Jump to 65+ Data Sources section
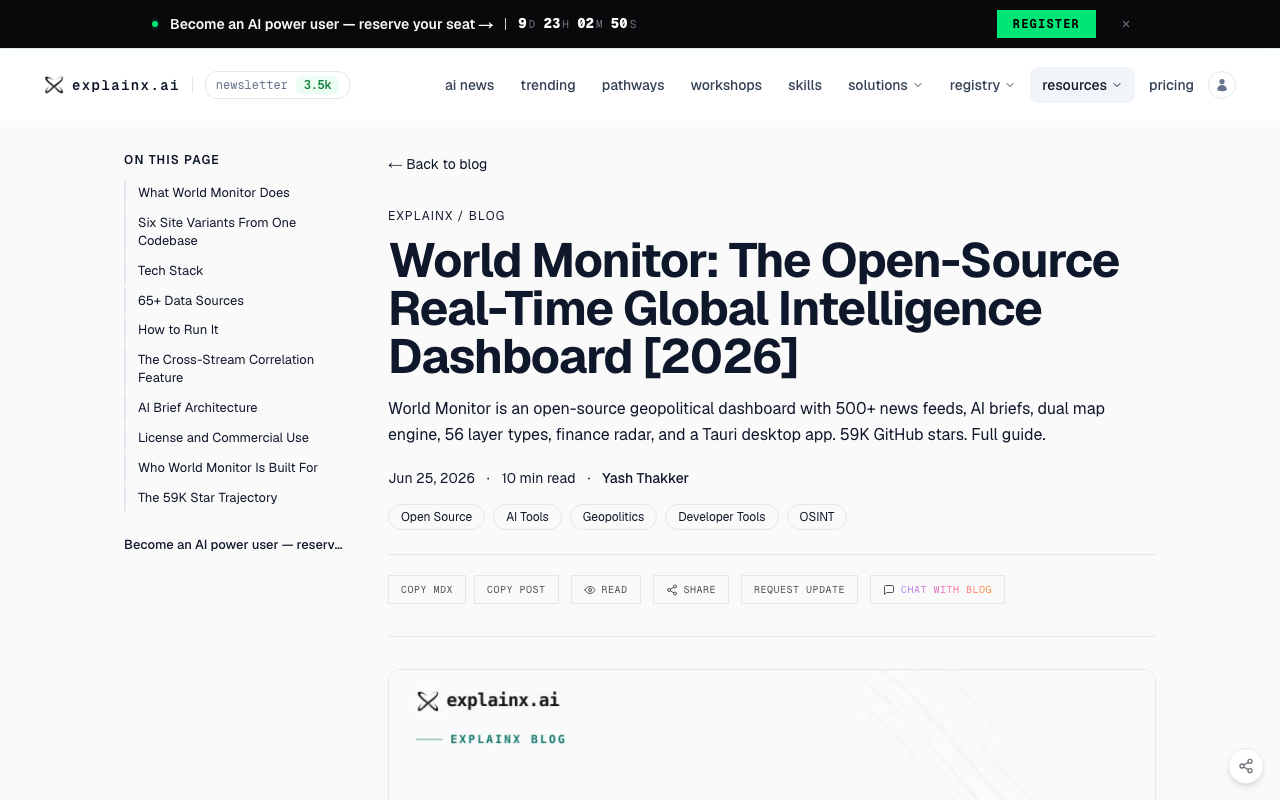The image size is (1280, 800). pyautogui.click(x=191, y=301)
